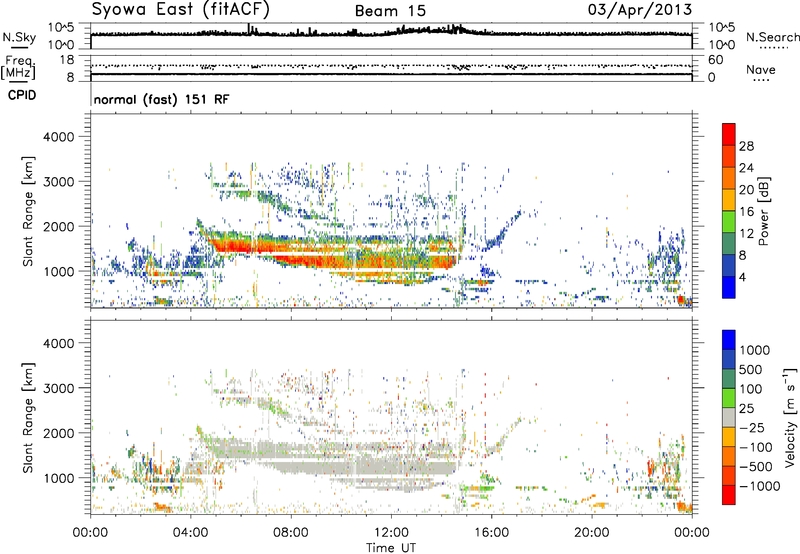Image resolution: width=800 pixels, height=554 pixels.
Task: Click '18' on the frequency axis
Action: [x=67, y=60]
